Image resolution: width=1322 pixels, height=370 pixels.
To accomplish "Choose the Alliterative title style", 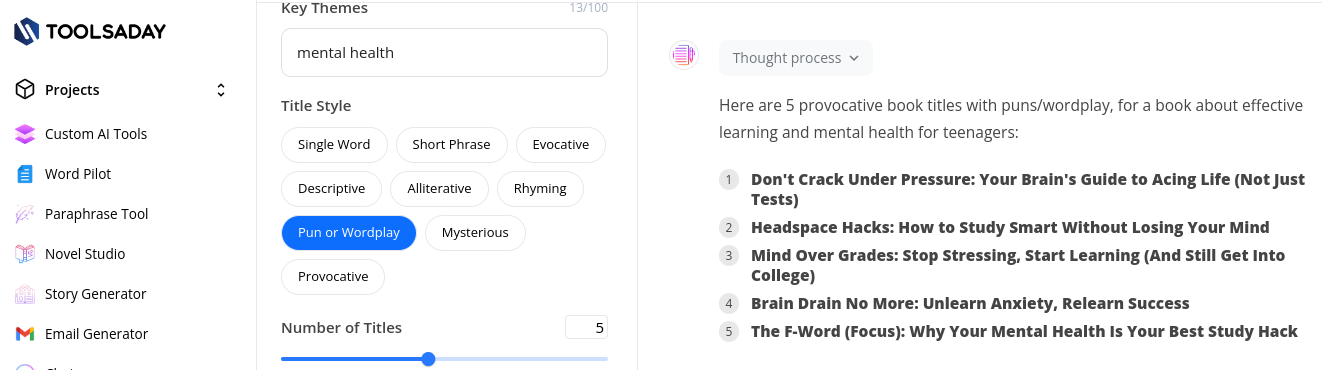I will click(x=439, y=189).
